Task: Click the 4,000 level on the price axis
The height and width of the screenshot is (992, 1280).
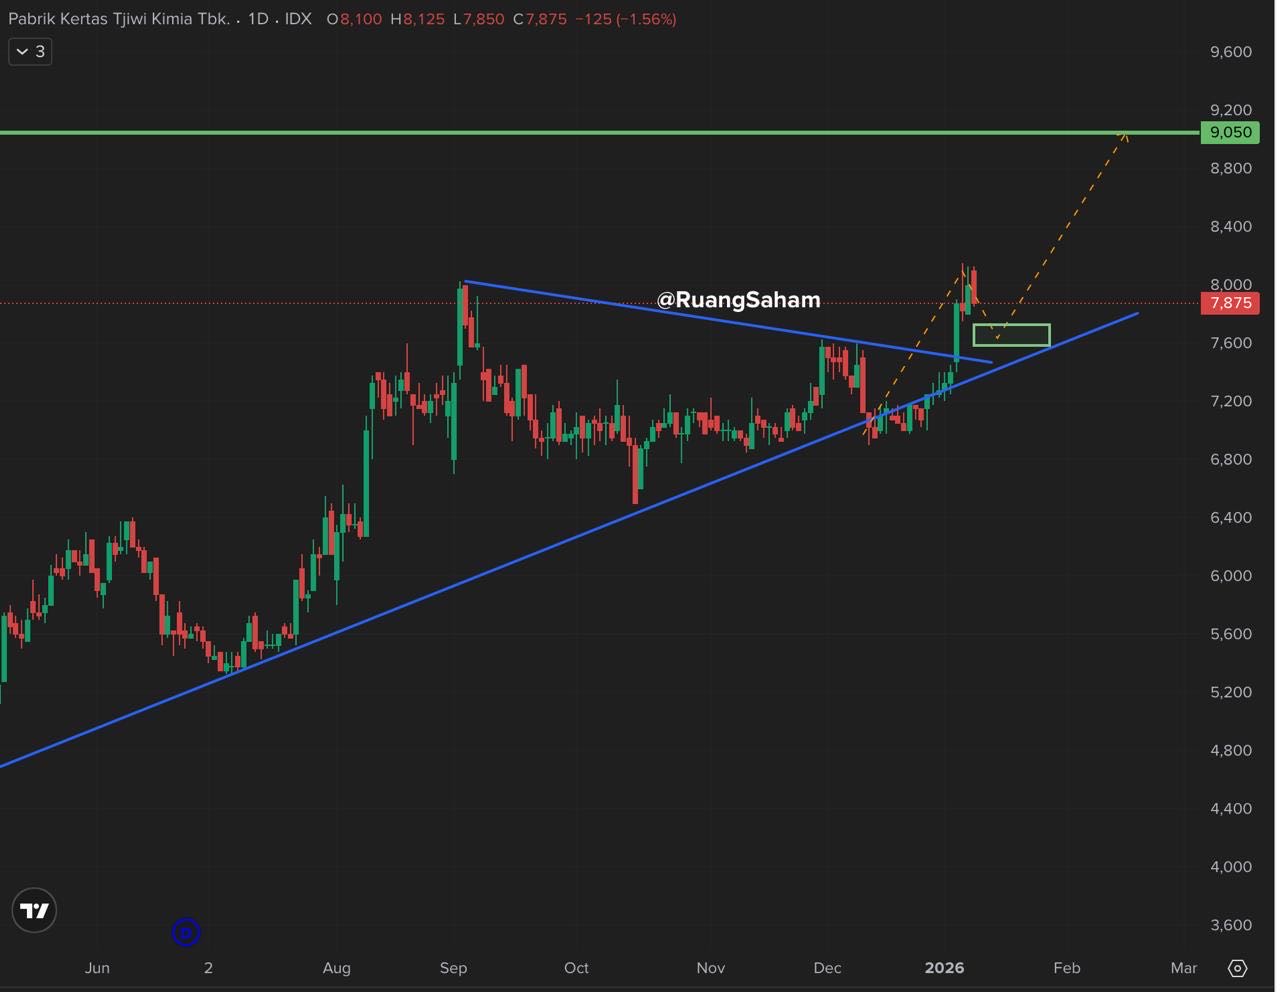Action: tap(1231, 867)
